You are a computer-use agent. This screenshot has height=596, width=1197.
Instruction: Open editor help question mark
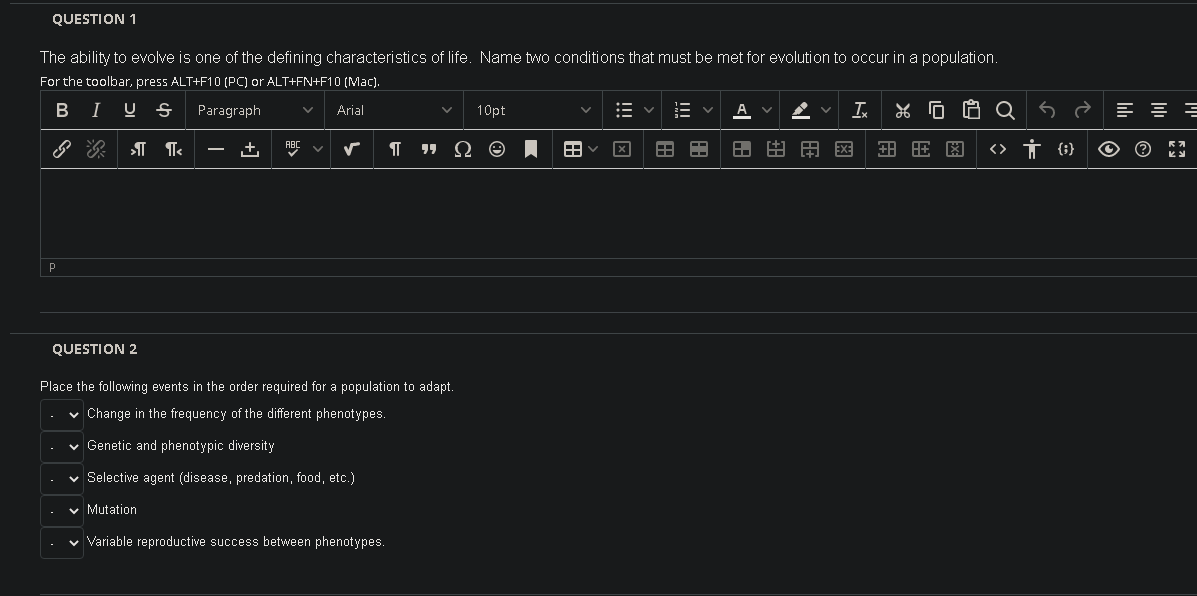point(1143,150)
